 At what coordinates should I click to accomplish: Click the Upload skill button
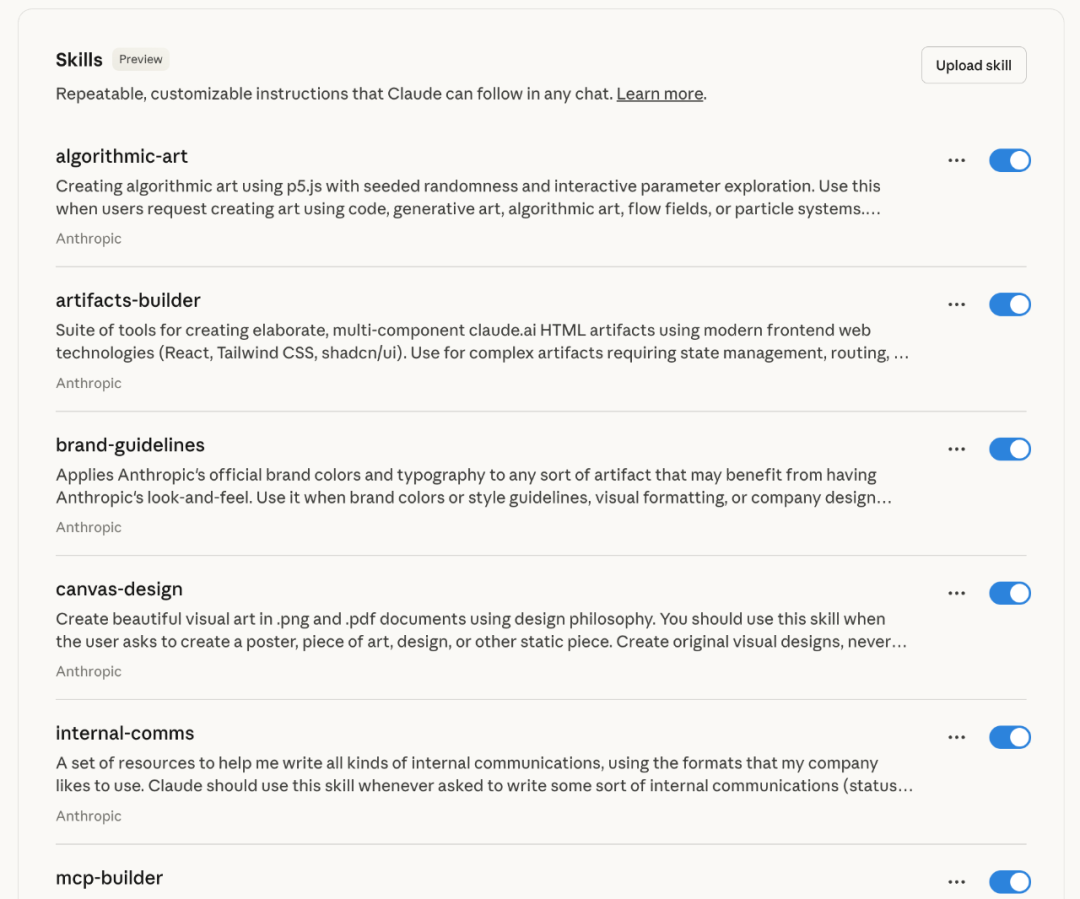click(973, 66)
